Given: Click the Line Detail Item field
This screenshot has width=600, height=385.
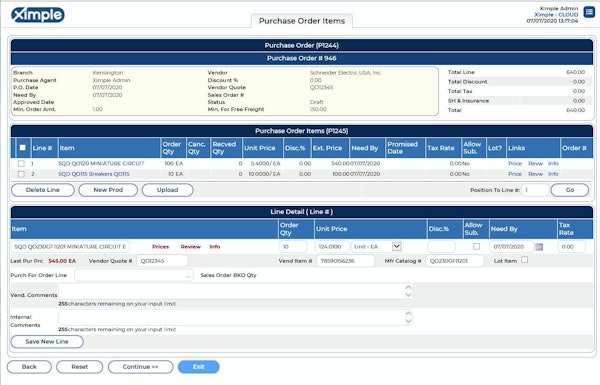Looking at the screenshot, I should coord(70,247).
